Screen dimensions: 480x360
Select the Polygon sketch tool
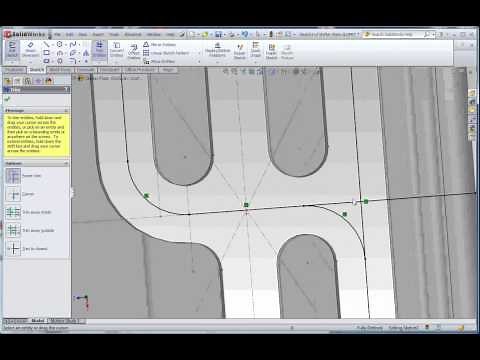click(x=59, y=61)
